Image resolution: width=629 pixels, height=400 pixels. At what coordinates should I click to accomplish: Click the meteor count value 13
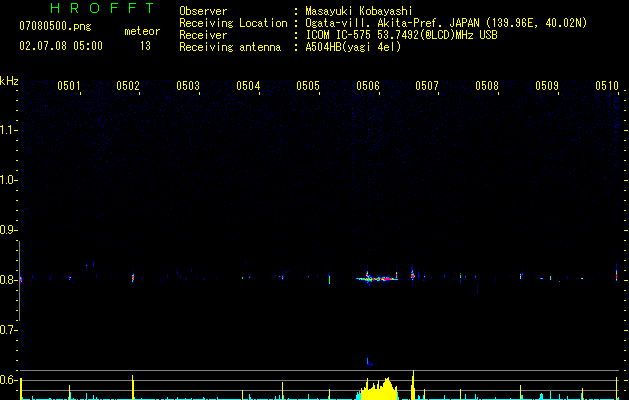[145, 46]
